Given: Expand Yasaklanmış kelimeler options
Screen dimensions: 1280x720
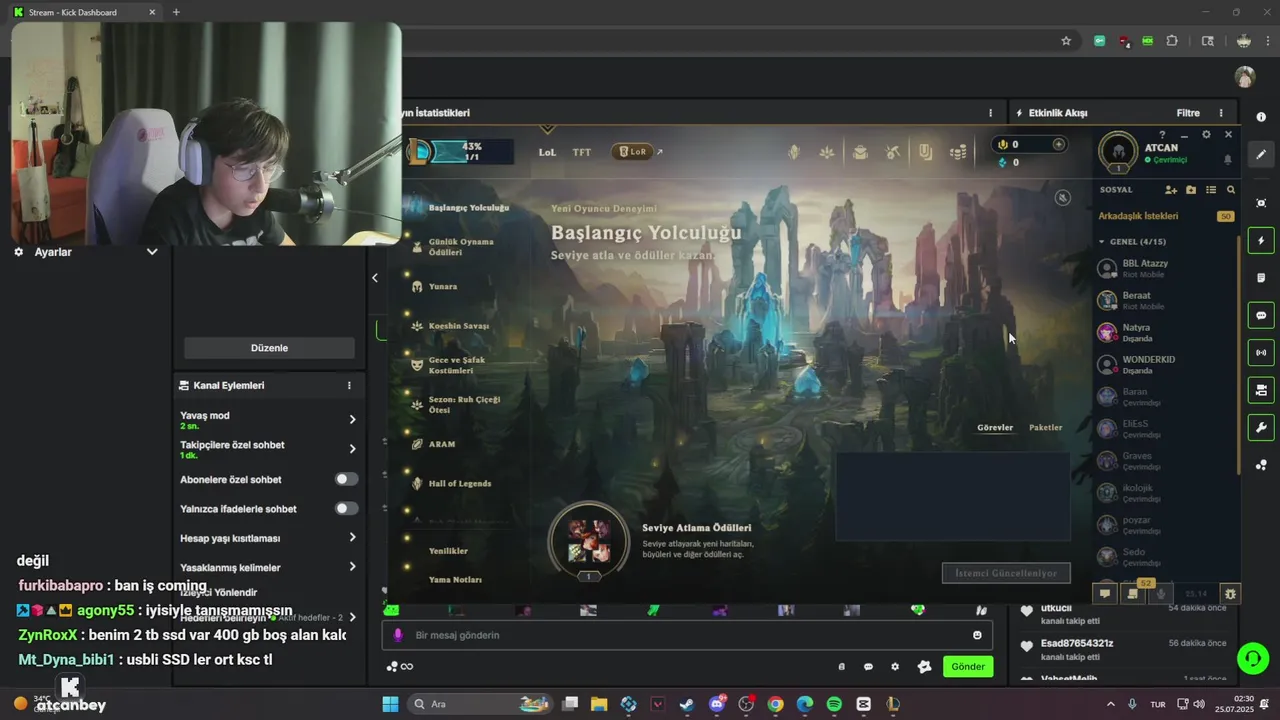Looking at the screenshot, I should click(352, 567).
